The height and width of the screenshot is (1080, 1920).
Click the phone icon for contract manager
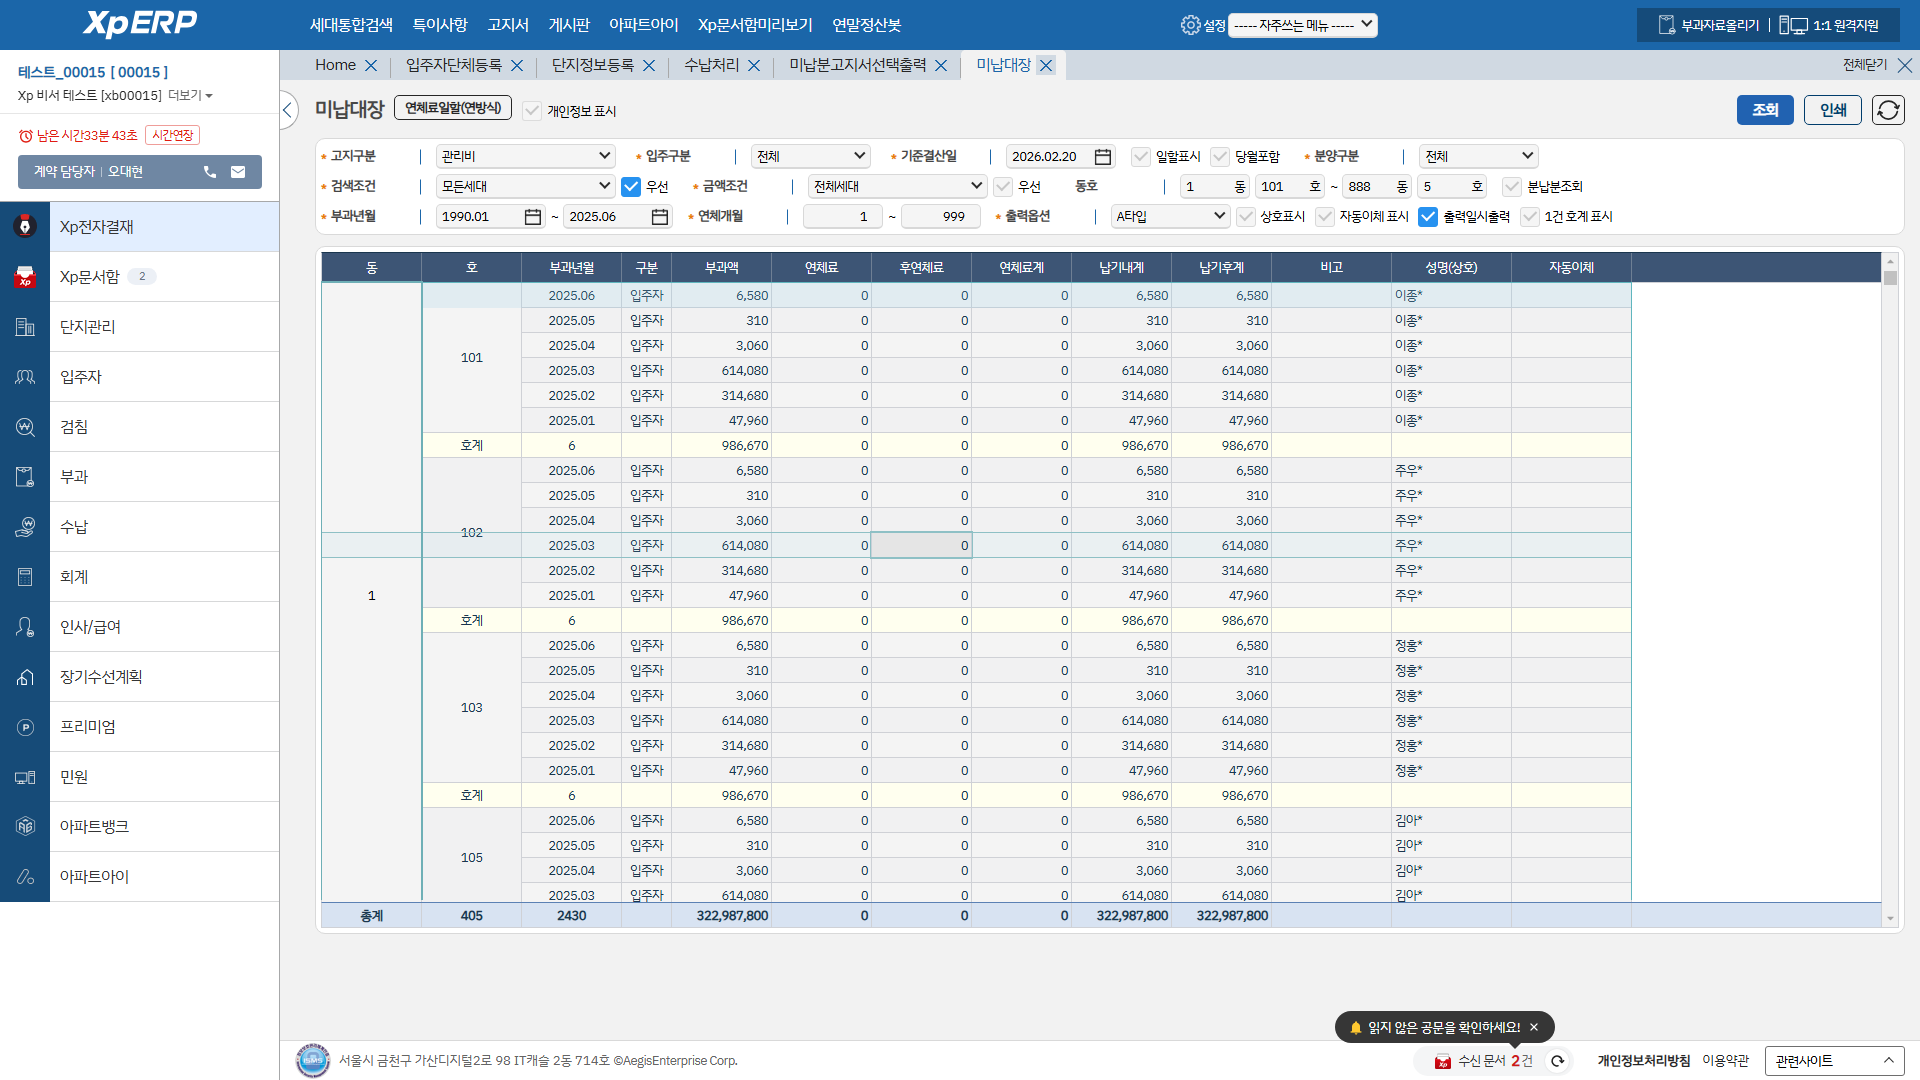click(210, 172)
